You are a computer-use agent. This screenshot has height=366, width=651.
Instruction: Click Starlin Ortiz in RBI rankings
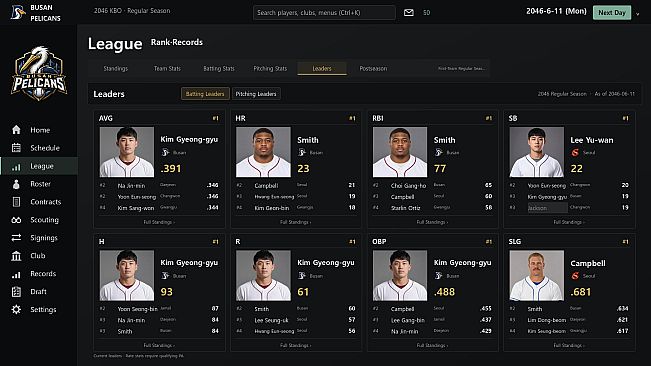406,208
